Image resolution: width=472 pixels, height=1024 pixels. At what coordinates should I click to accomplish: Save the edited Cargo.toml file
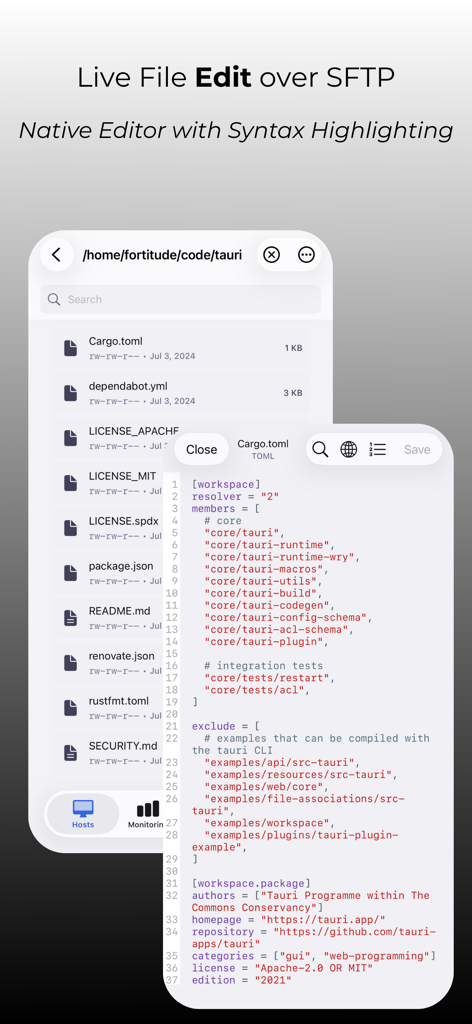coord(417,449)
